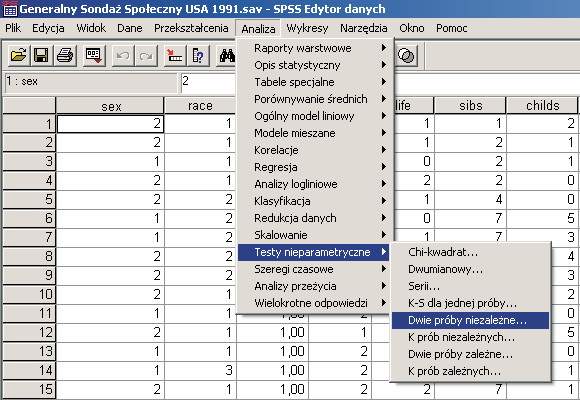580x400 pixels.
Task: Open the dialog recall toolbar icon
Action: click(94, 56)
